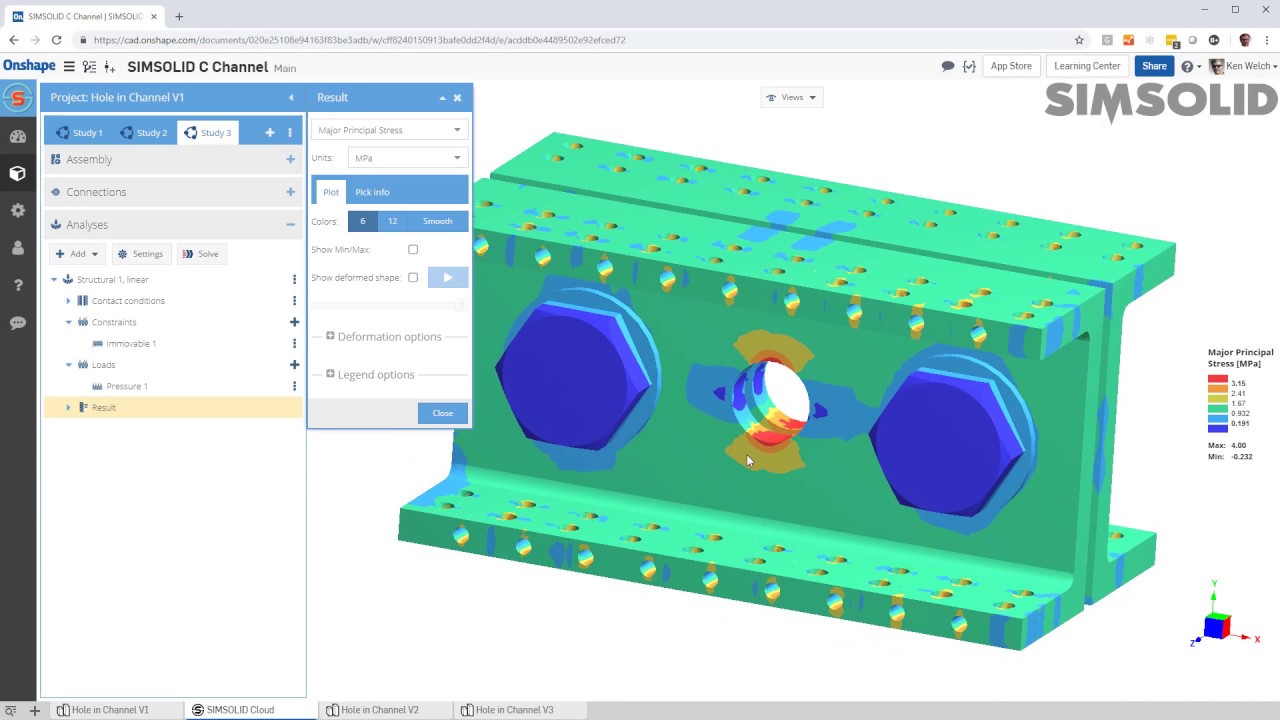Collapse Structural 1, linear tree node
This screenshot has height=720, width=1280.
tap(54, 280)
